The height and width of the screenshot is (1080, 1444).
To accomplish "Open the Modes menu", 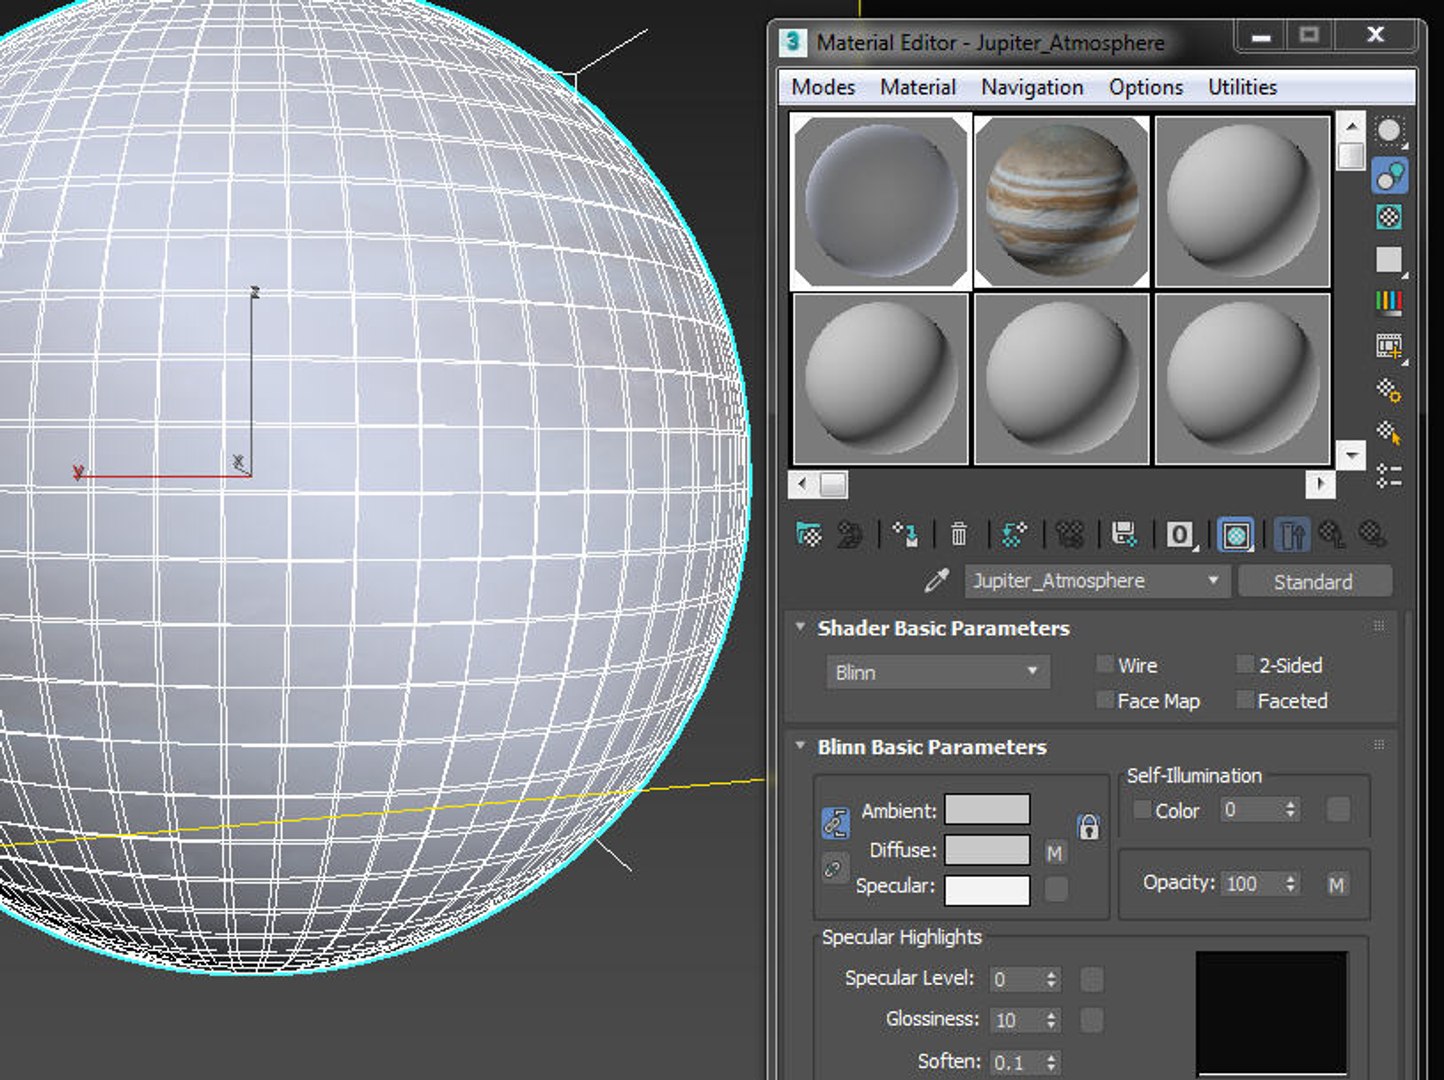I will pos(823,87).
